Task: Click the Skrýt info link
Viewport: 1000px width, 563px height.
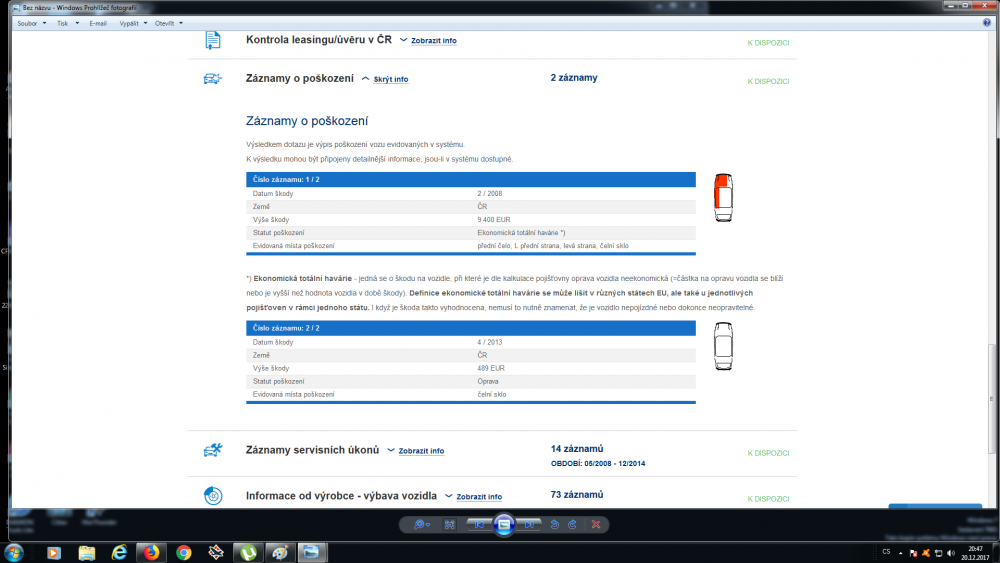Action: coord(390,80)
